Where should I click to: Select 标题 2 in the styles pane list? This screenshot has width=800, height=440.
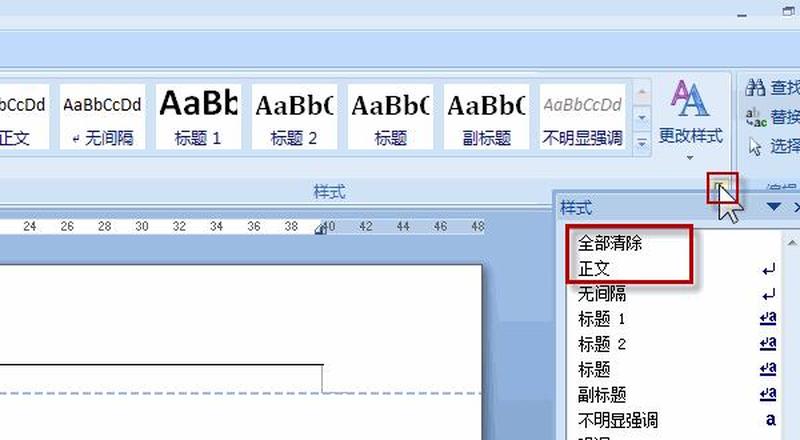tap(602, 344)
